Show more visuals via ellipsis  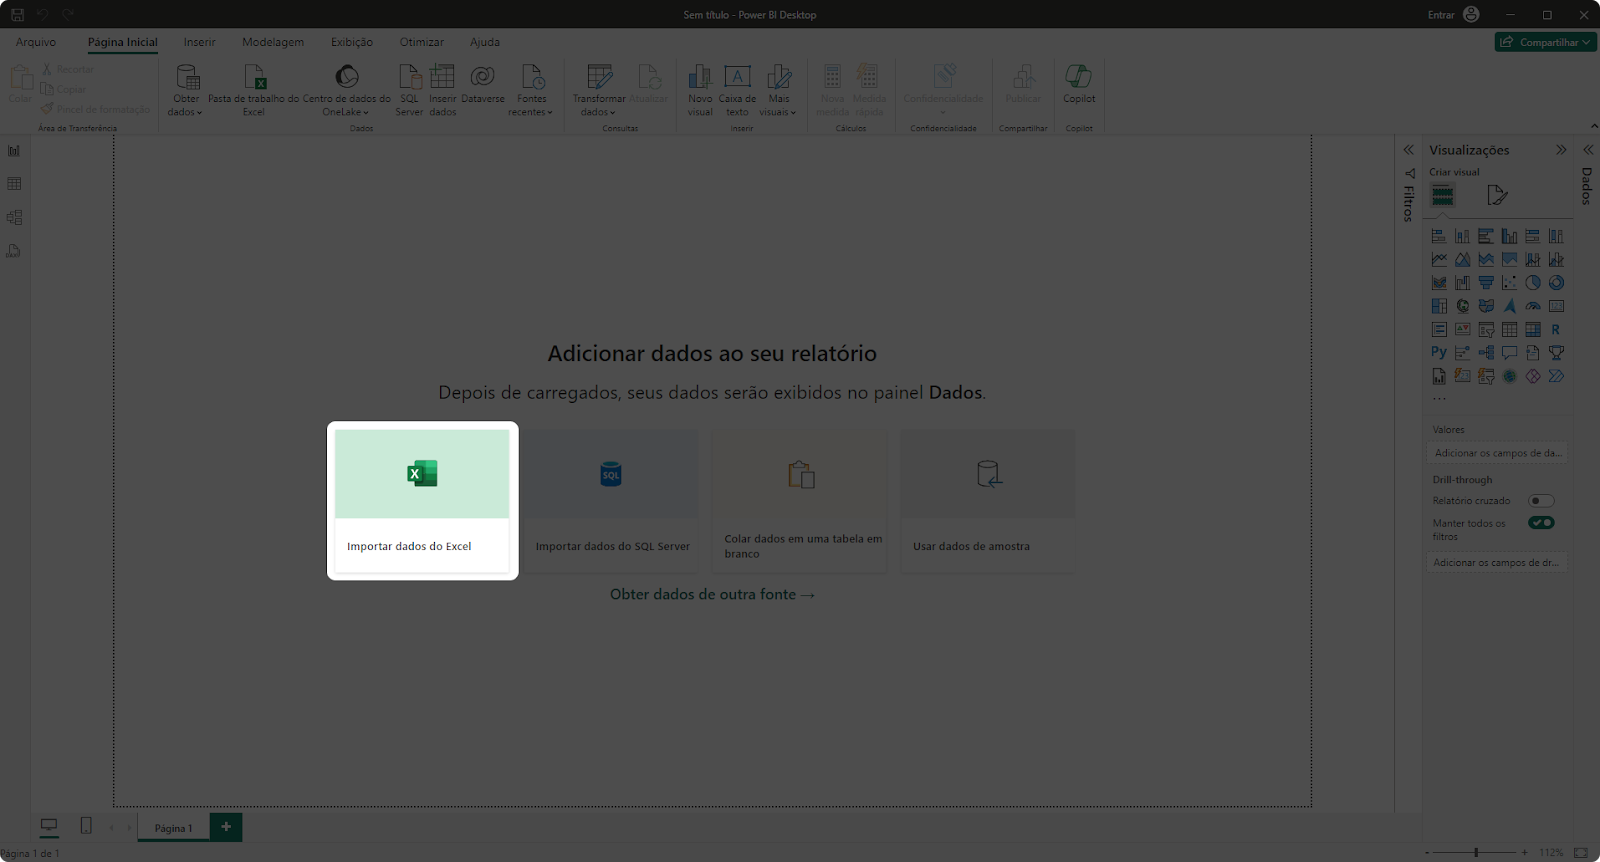[1439, 398]
